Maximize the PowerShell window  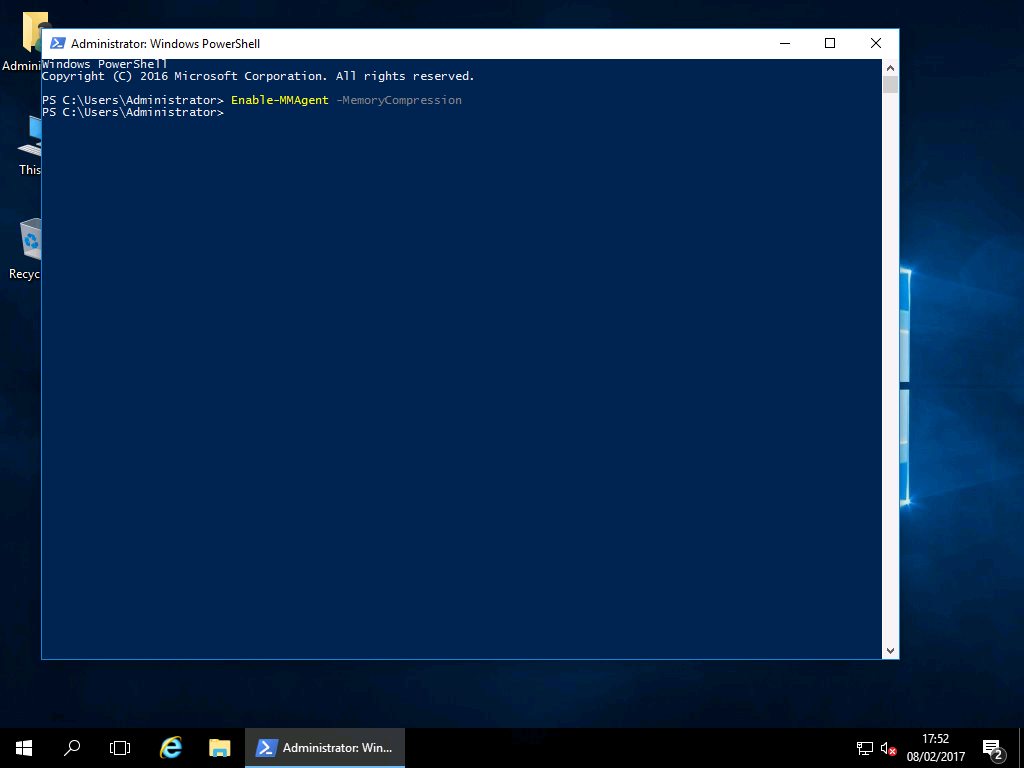pos(830,43)
